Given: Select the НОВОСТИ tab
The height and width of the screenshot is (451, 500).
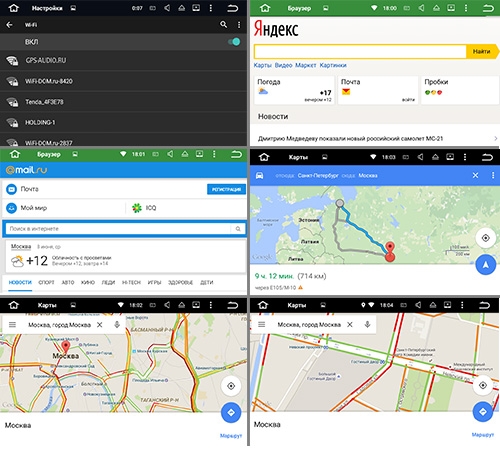Looking at the screenshot, I should [x=20, y=283].
